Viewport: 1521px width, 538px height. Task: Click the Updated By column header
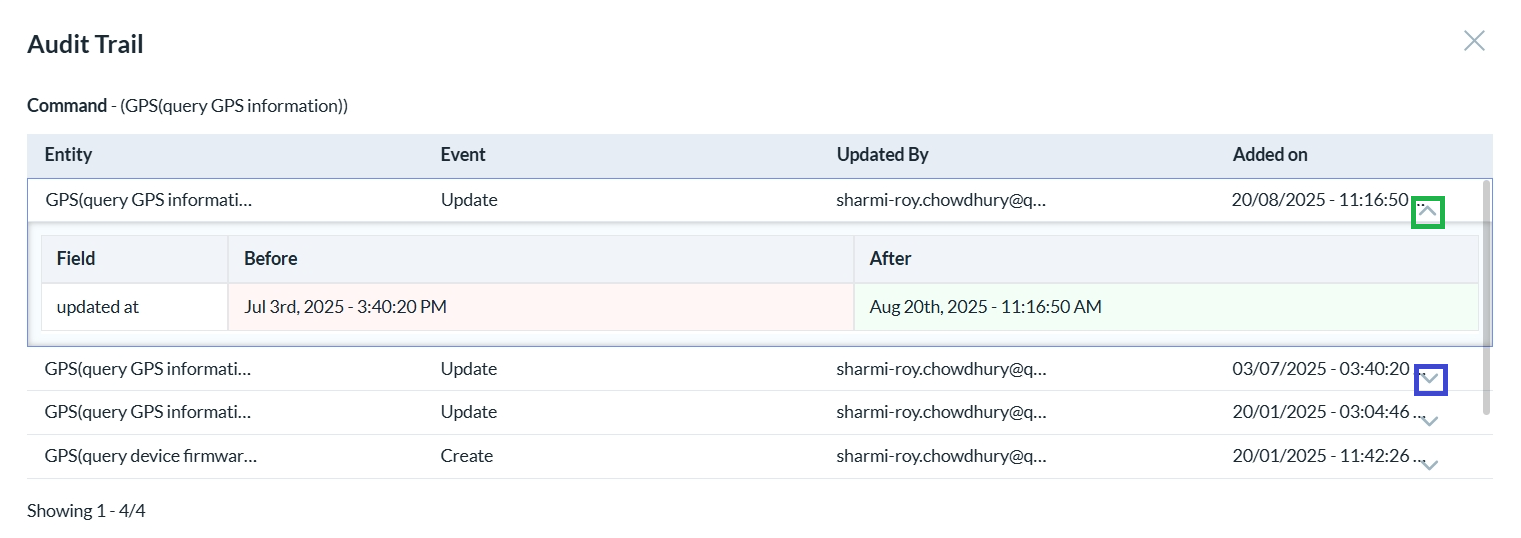click(882, 155)
